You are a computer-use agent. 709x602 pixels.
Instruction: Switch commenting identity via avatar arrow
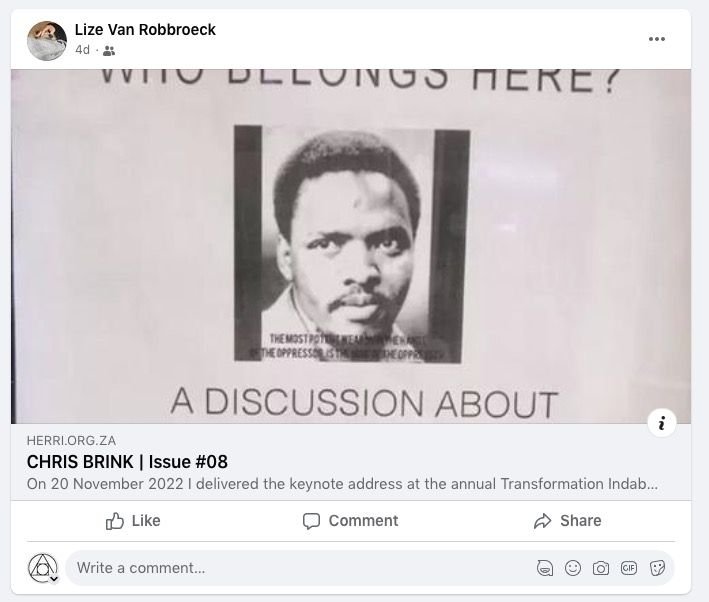54,578
